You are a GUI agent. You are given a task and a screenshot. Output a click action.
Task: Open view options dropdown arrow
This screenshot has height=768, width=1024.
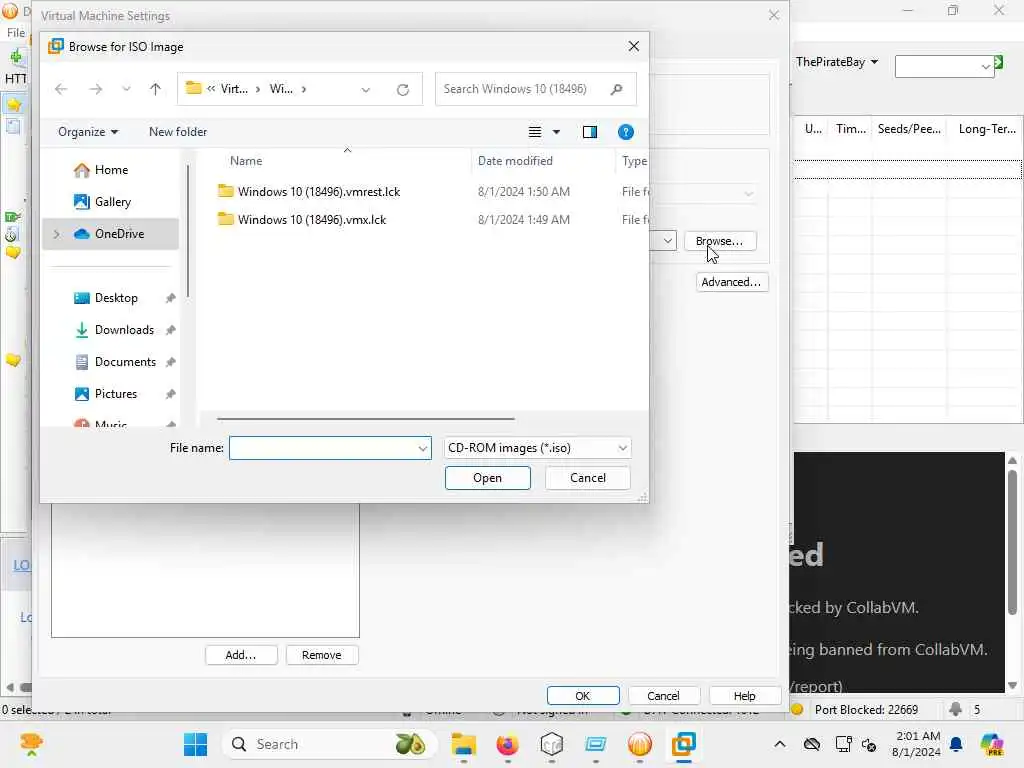556,132
